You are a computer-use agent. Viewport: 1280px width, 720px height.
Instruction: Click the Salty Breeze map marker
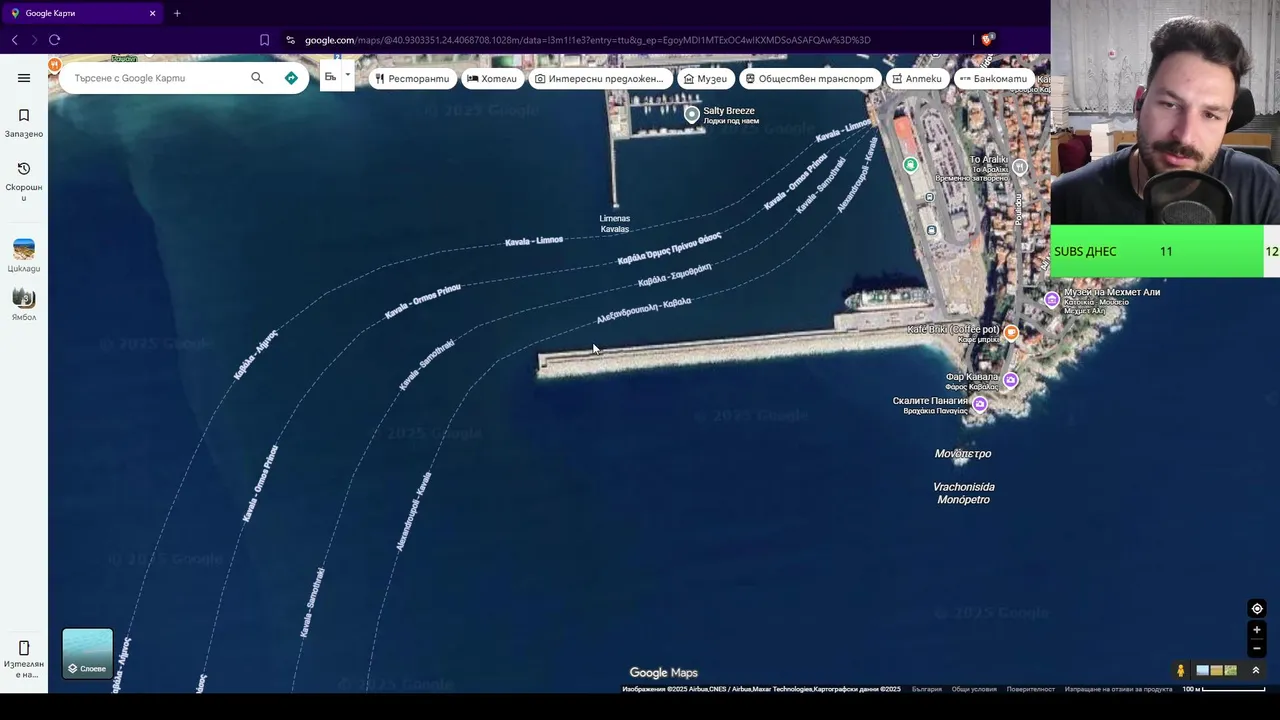(x=691, y=114)
